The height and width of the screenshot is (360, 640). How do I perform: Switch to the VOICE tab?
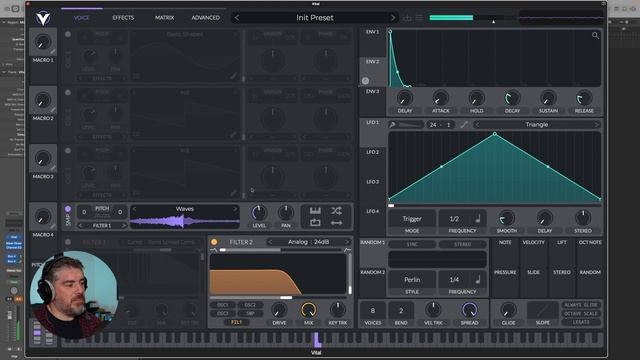[82, 18]
